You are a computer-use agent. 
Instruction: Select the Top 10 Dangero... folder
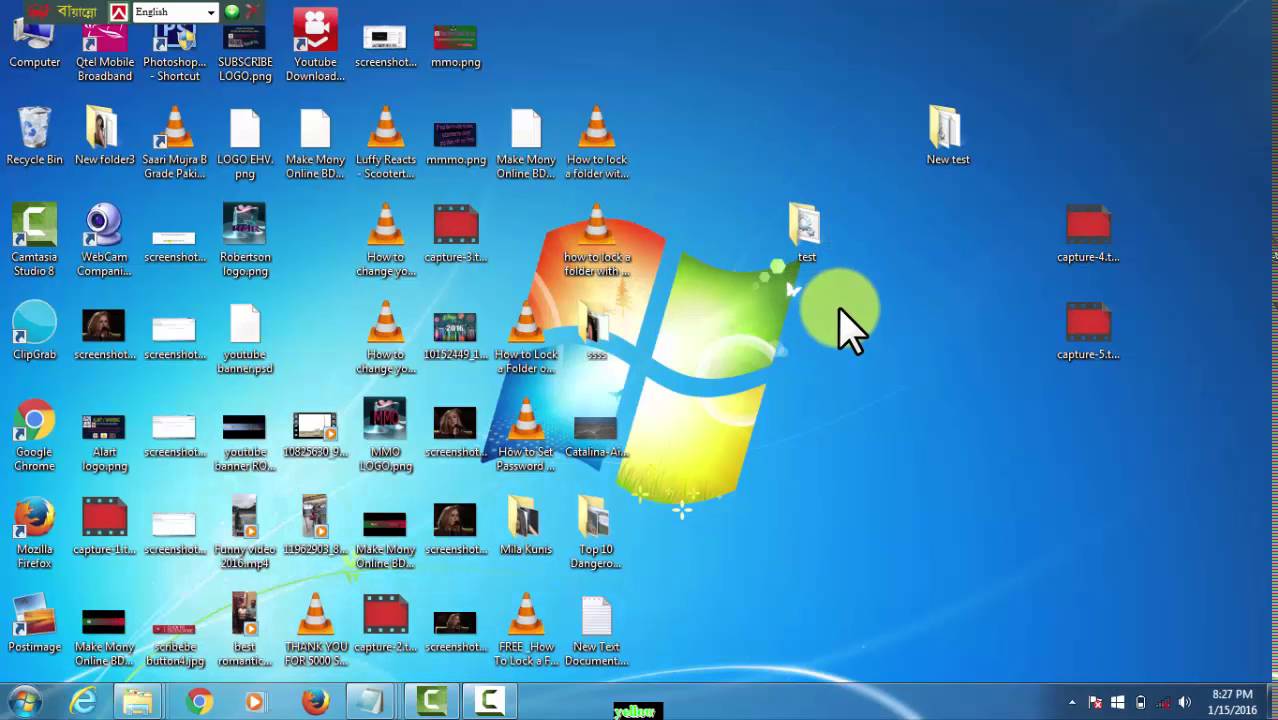coord(596,533)
